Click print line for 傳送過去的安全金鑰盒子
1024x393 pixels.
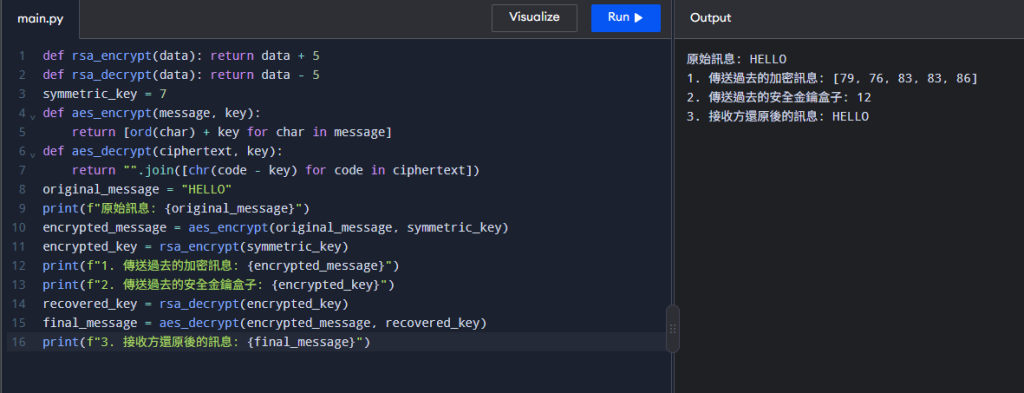(219, 285)
